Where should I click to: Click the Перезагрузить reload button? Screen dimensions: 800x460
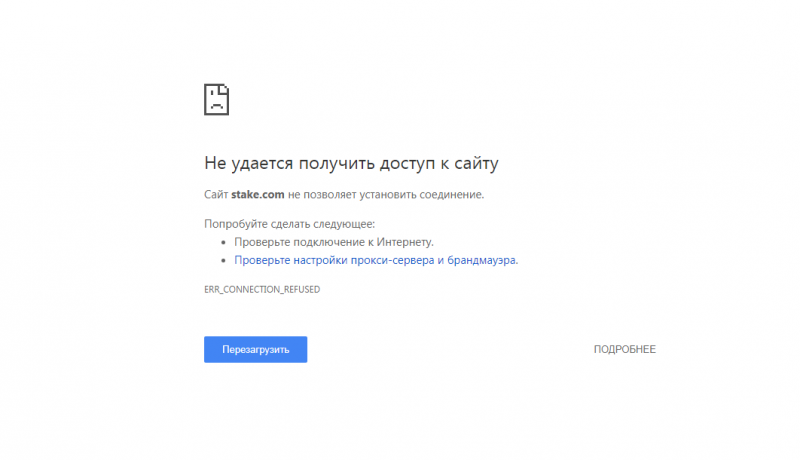[255, 349]
